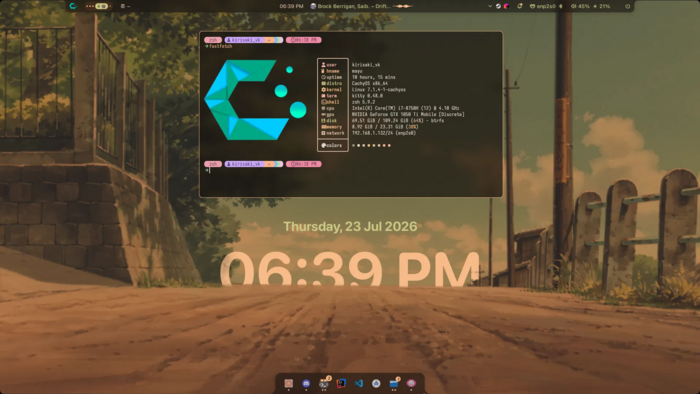Screen dimensions: 700x394
Task: Click the terminal prompt input line
Action: (x=353, y=170)
